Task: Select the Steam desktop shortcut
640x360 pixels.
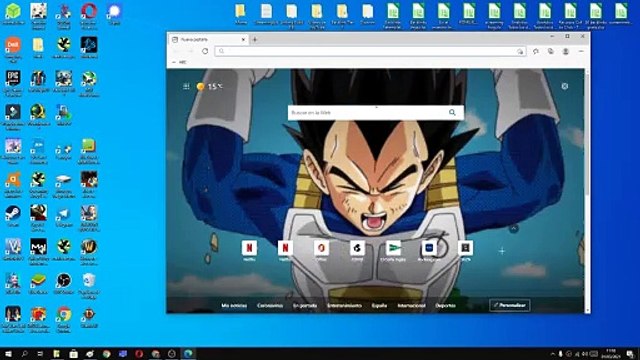Action: [13, 216]
